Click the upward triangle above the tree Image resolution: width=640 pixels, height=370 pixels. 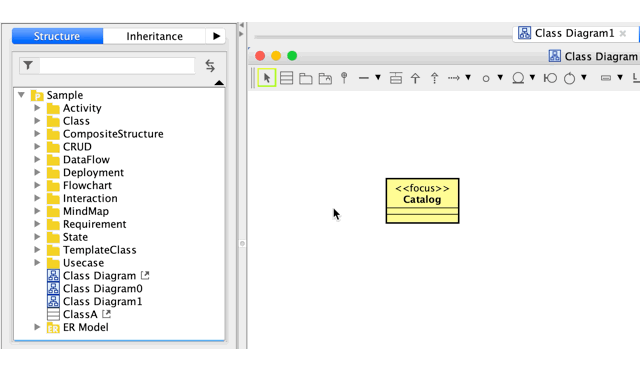(x=219, y=83)
